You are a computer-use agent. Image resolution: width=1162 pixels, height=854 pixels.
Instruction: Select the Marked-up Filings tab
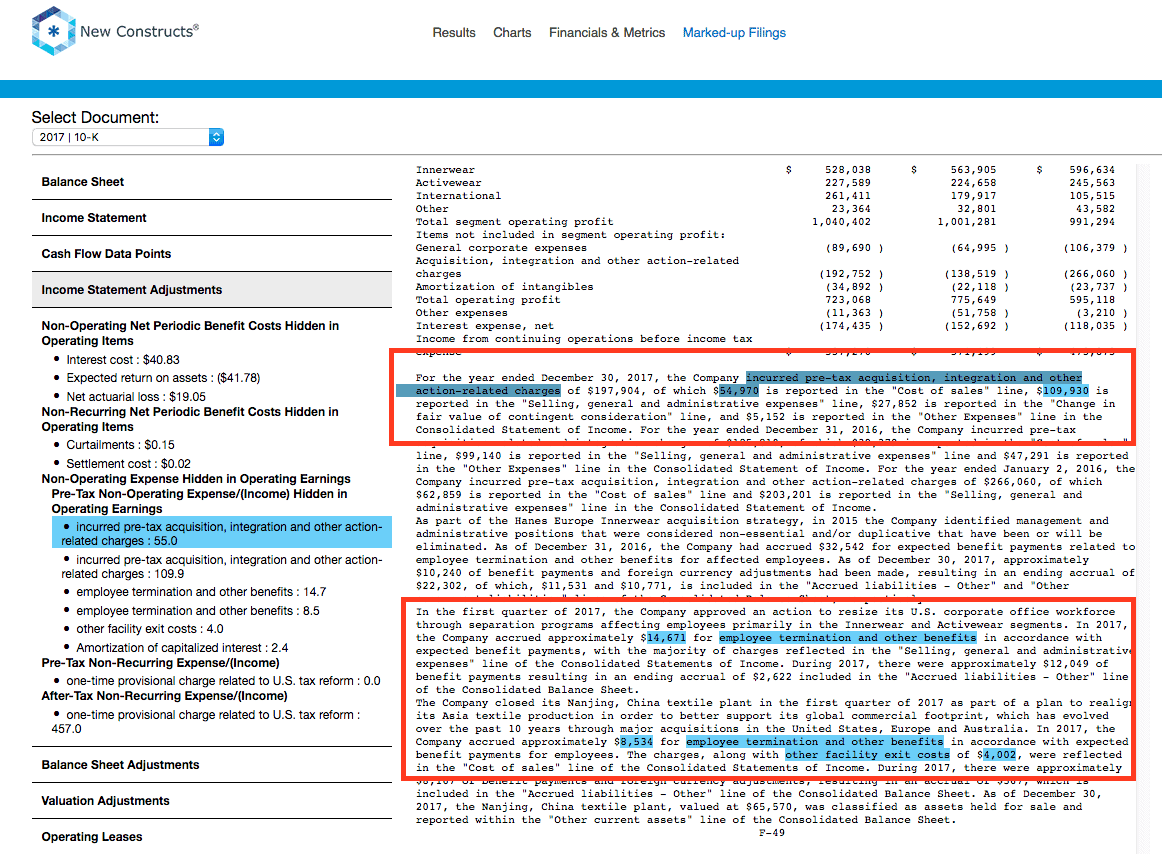(734, 33)
